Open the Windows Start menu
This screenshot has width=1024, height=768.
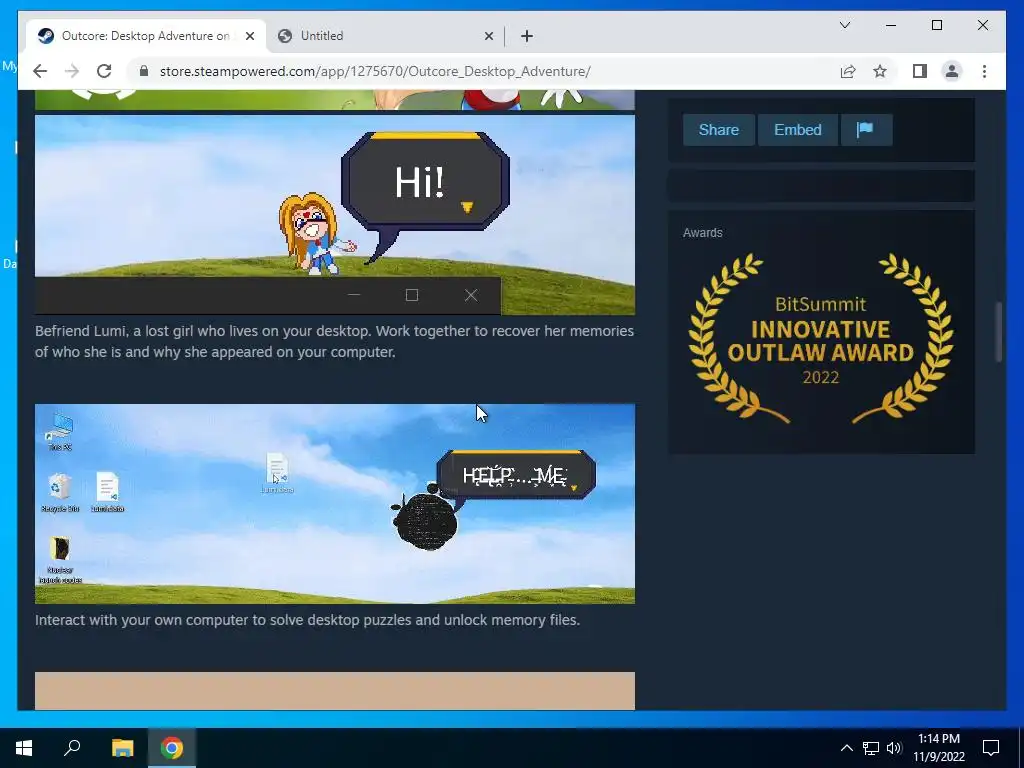tap(24, 748)
